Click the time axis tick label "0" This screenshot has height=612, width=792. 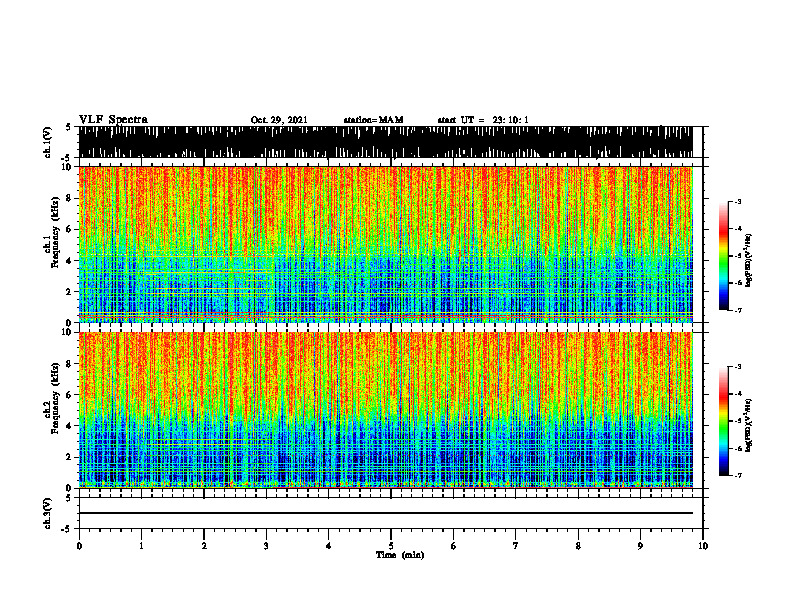click(x=79, y=546)
